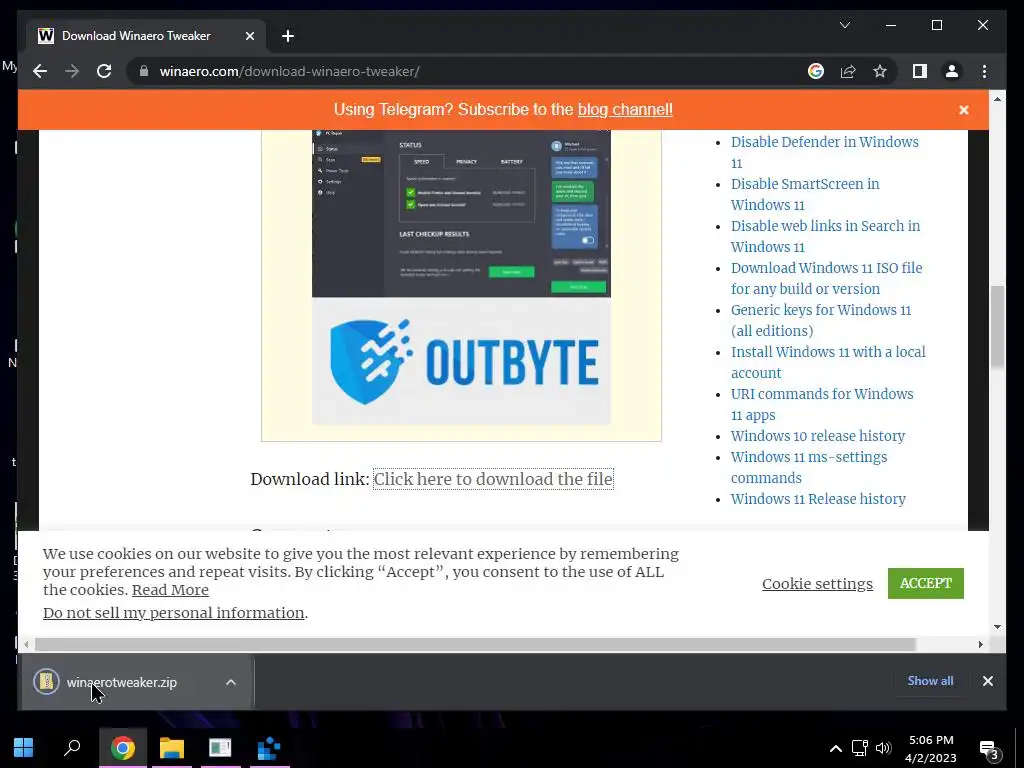Open Disable web links in Search link
The height and width of the screenshot is (768, 1024).
(x=825, y=236)
